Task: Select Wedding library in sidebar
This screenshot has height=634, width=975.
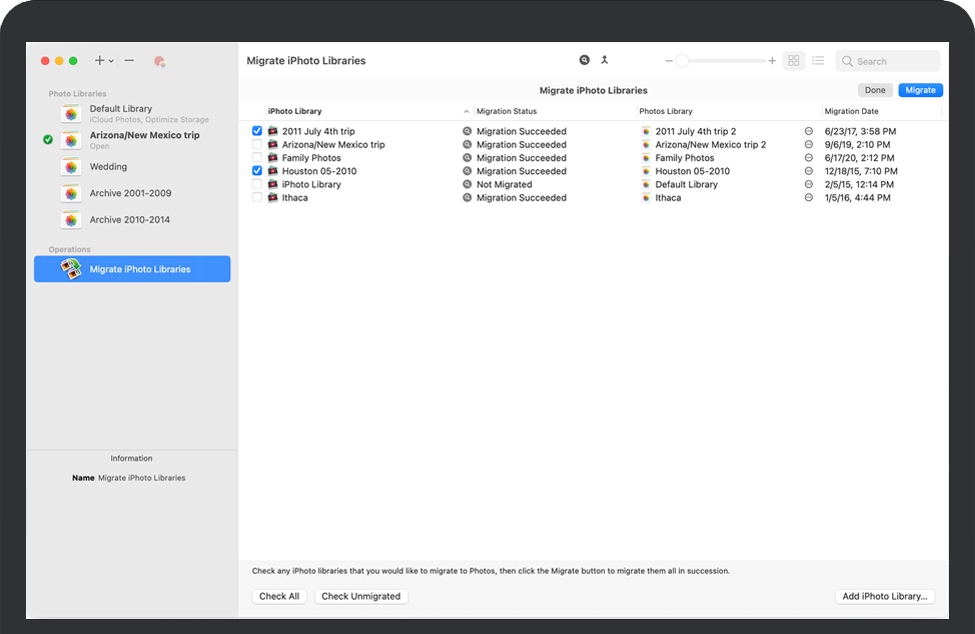Action: click(108, 167)
